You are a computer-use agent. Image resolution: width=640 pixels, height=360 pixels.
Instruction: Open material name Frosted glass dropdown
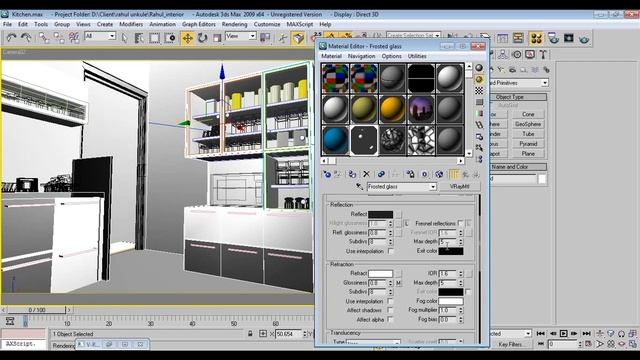pyautogui.click(x=402, y=187)
